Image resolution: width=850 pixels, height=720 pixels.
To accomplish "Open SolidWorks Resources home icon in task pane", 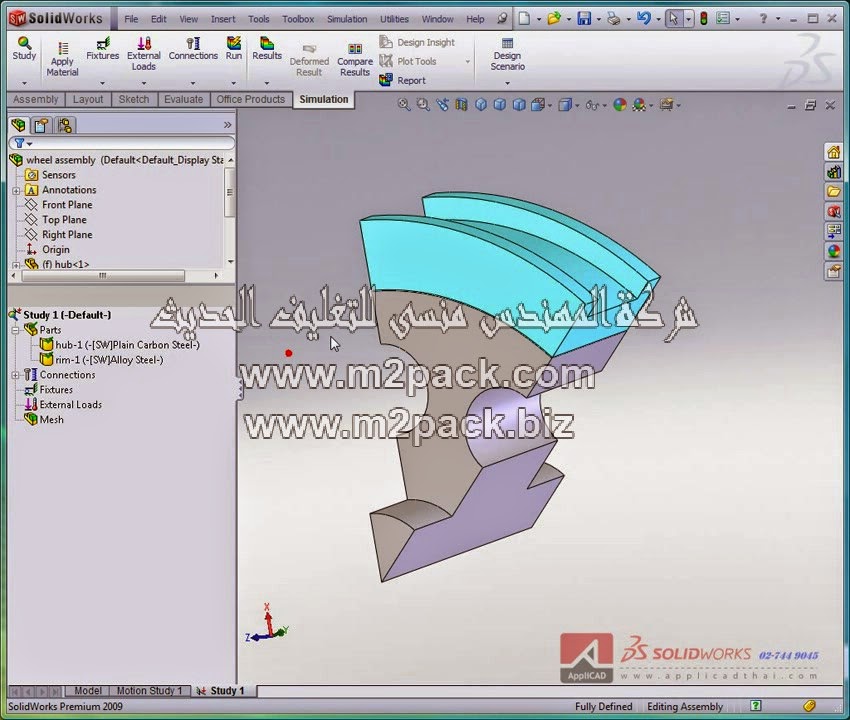I will click(834, 152).
